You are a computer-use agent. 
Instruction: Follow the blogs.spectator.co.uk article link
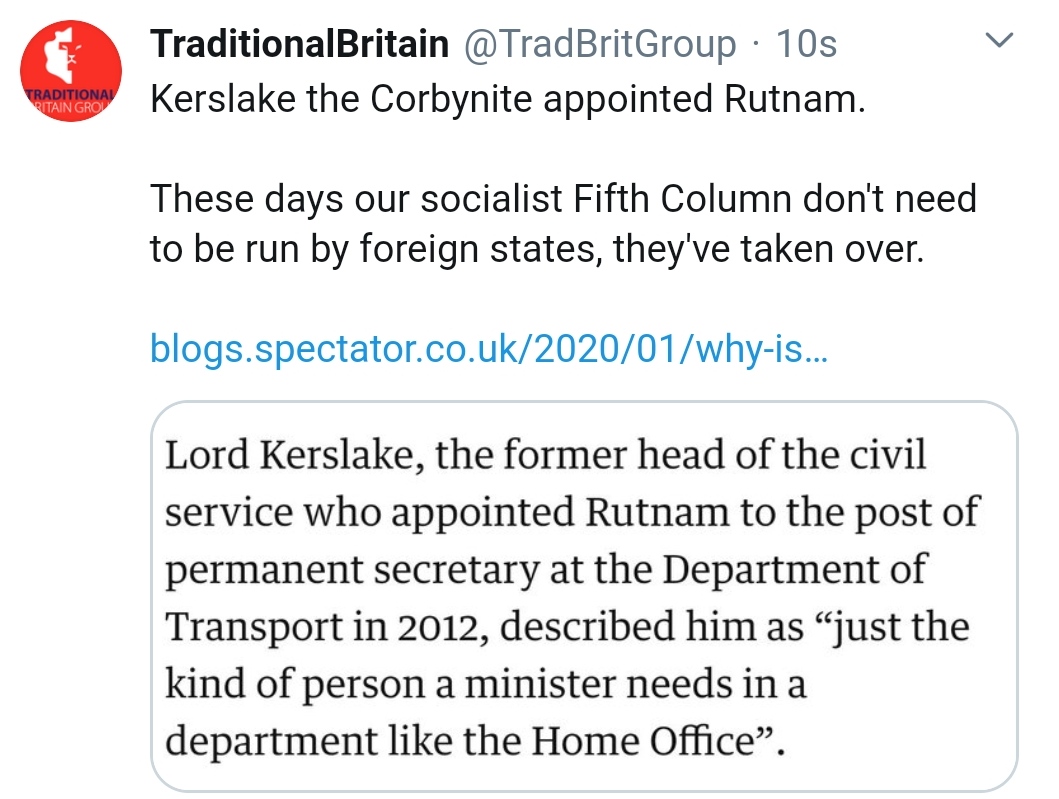tap(488, 350)
